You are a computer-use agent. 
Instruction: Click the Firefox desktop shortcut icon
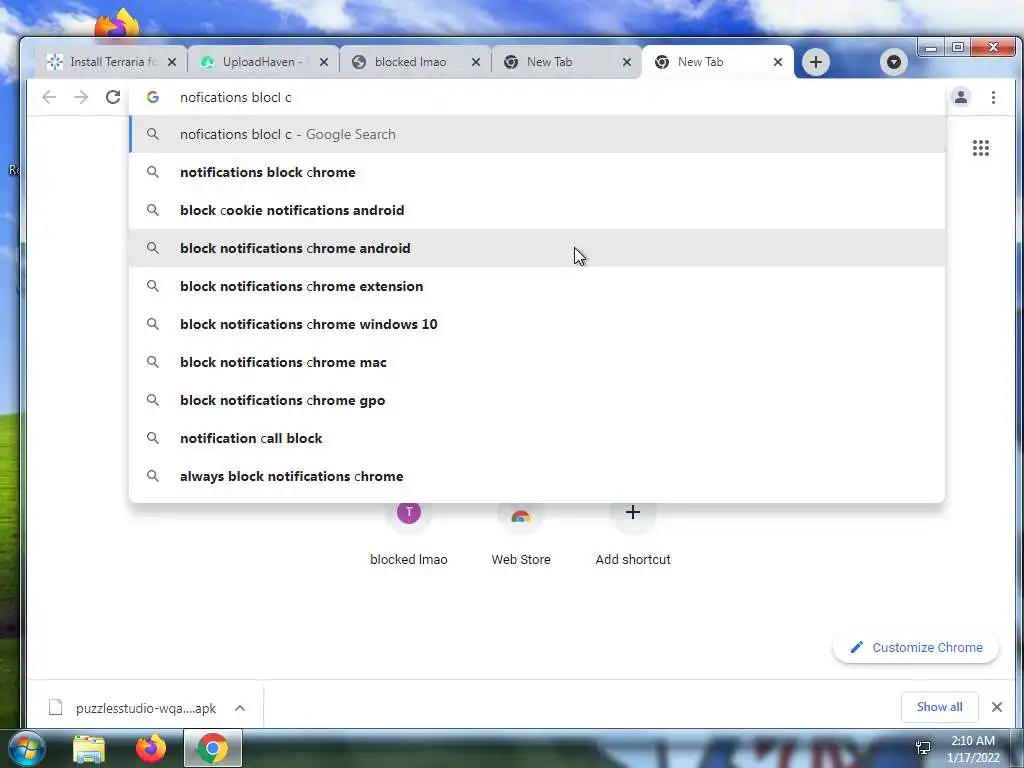coord(117,24)
